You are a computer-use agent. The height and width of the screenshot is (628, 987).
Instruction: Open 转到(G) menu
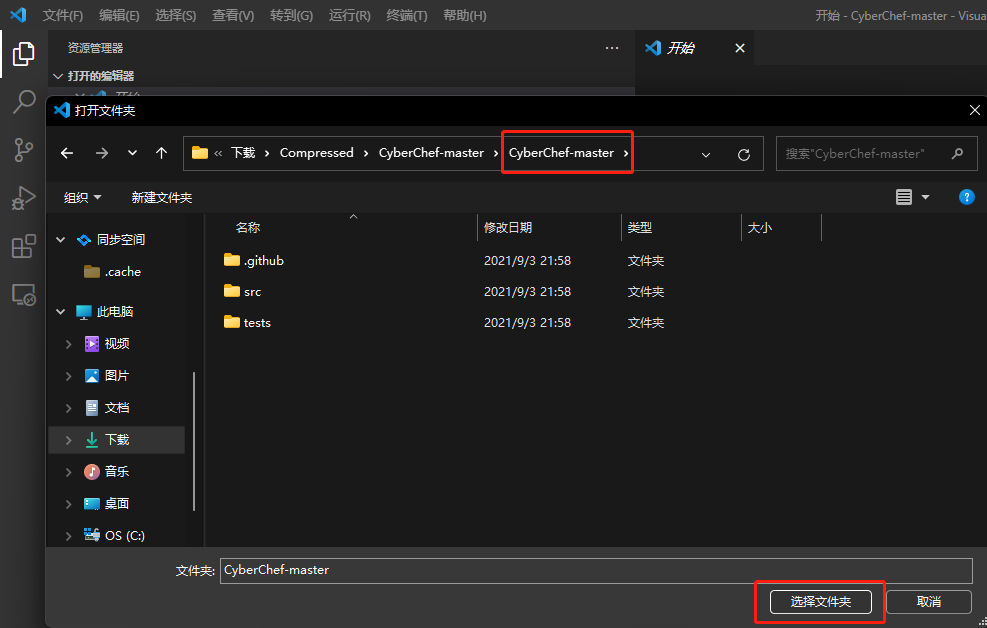point(291,15)
